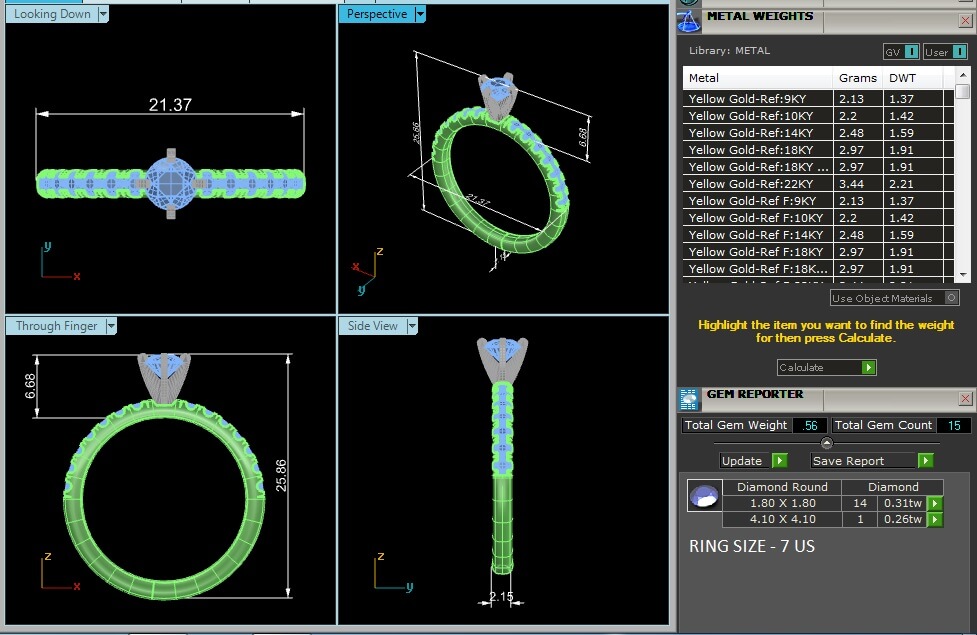
Task: Select the Diamond Round gem thumbnail
Action: [704, 496]
